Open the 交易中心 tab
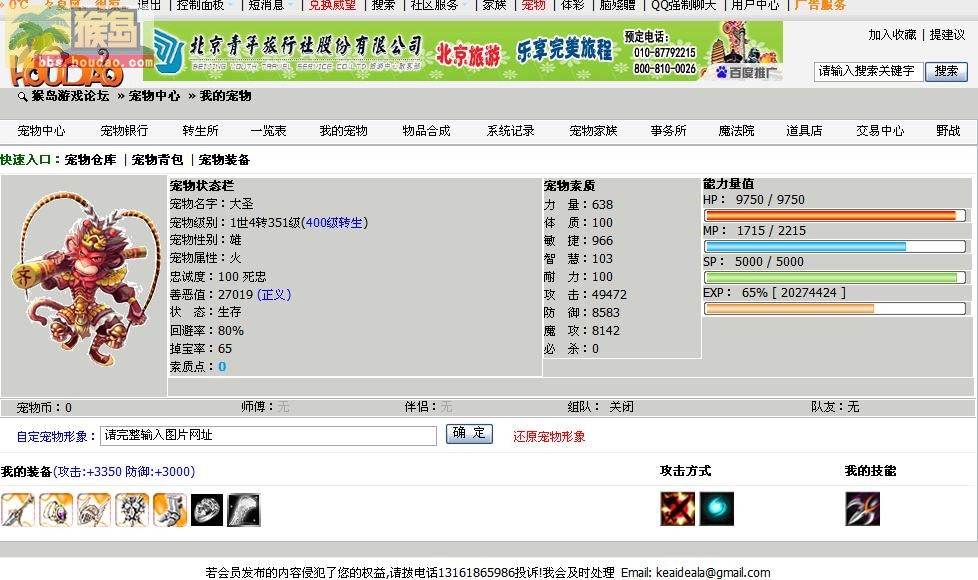Screen dimensions: 978x580 click(x=880, y=131)
